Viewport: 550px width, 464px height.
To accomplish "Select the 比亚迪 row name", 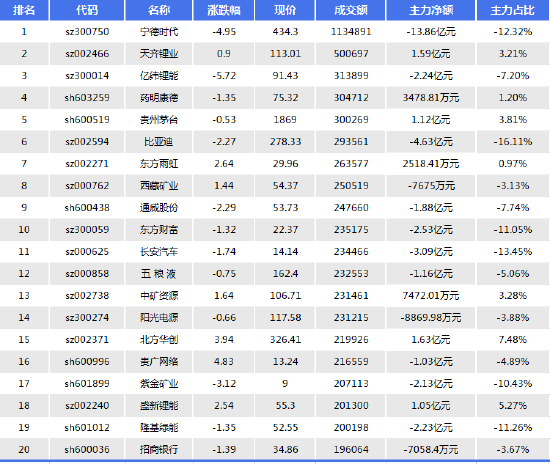I will point(159,142).
